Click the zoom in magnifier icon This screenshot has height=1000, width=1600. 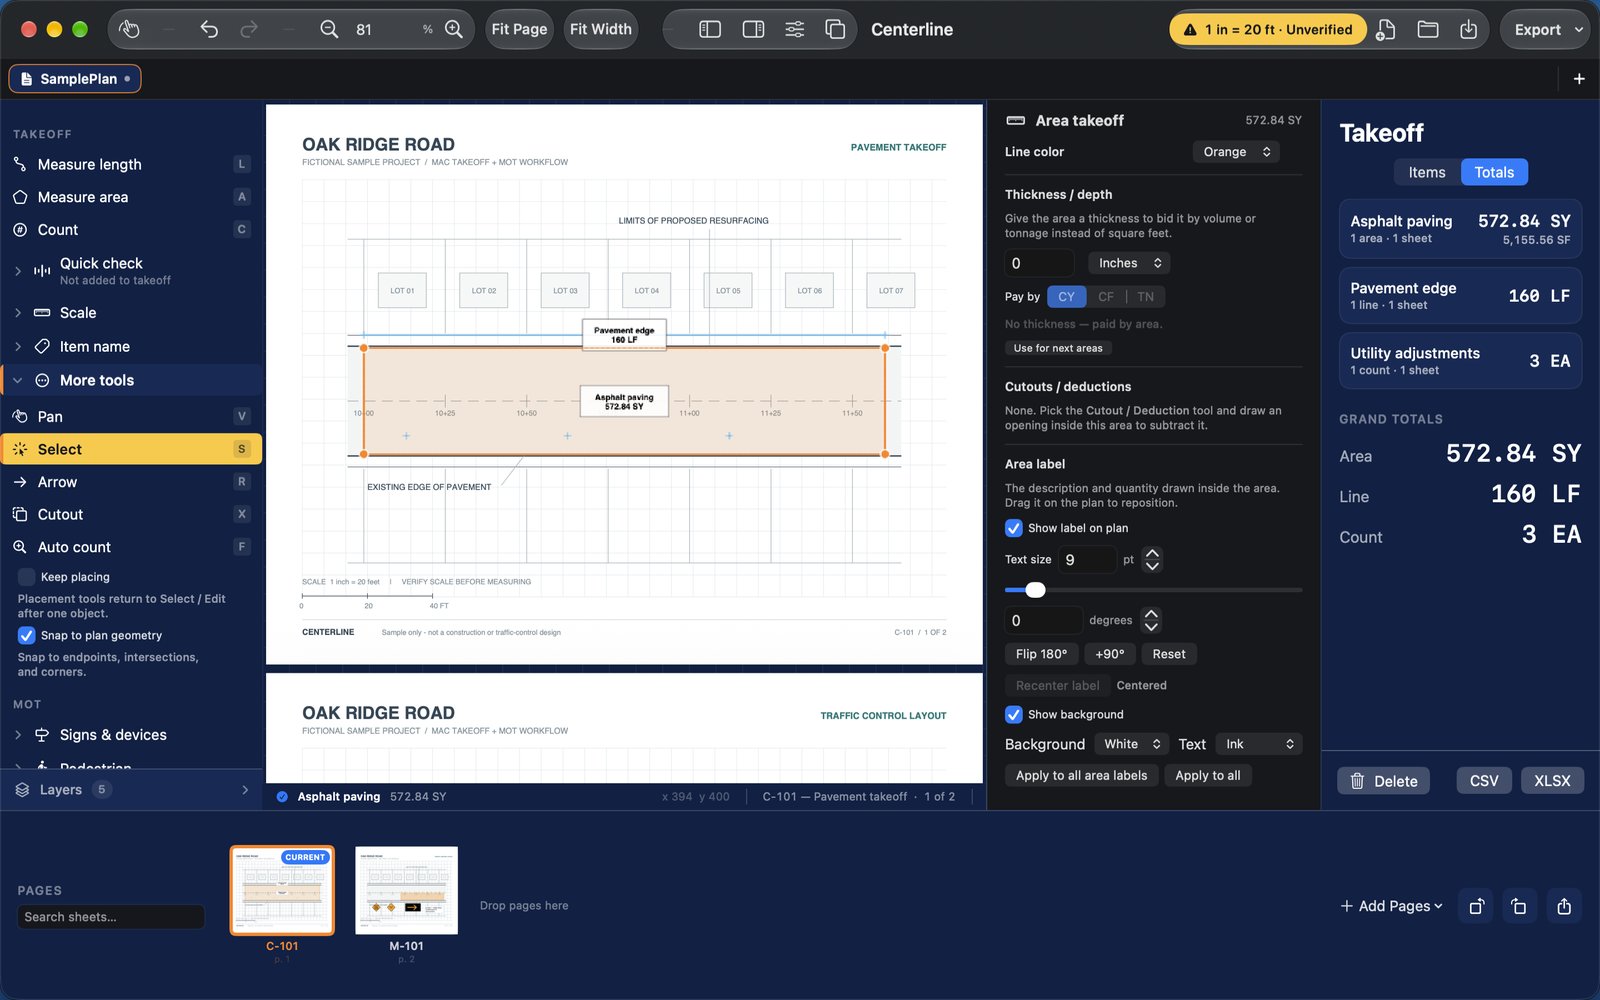[x=454, y=29]
